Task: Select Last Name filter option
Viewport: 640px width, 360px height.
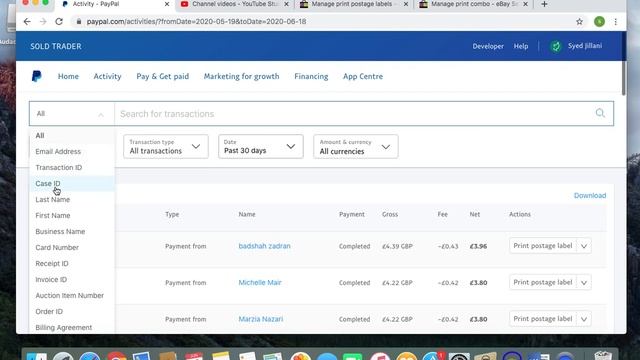Action: click(x=72, y=200)
